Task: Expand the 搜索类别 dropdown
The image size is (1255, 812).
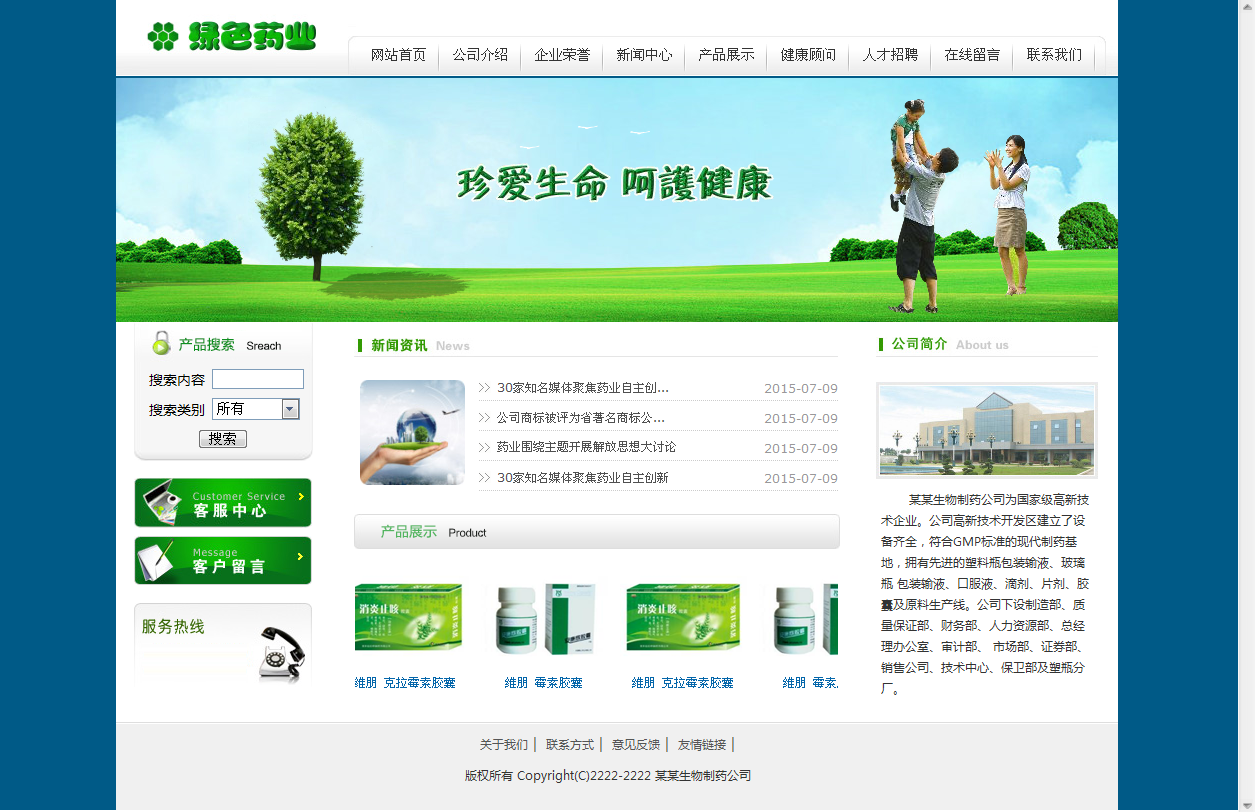Action: [290, 409]
